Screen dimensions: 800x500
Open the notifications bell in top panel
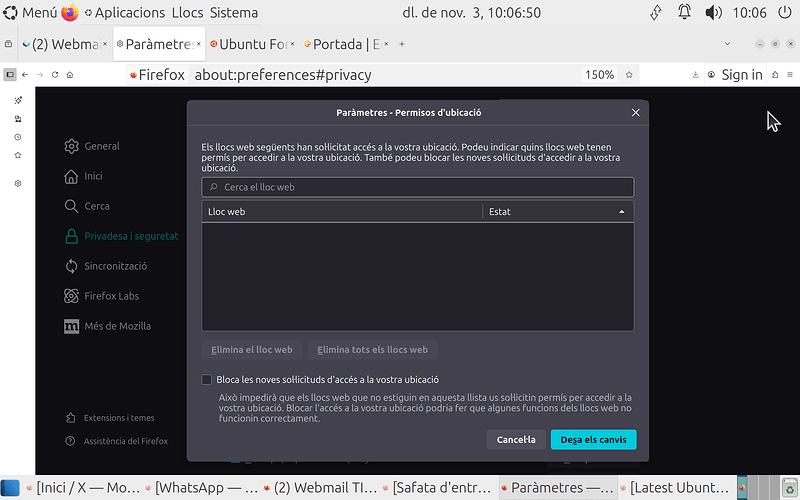(684, 13)
